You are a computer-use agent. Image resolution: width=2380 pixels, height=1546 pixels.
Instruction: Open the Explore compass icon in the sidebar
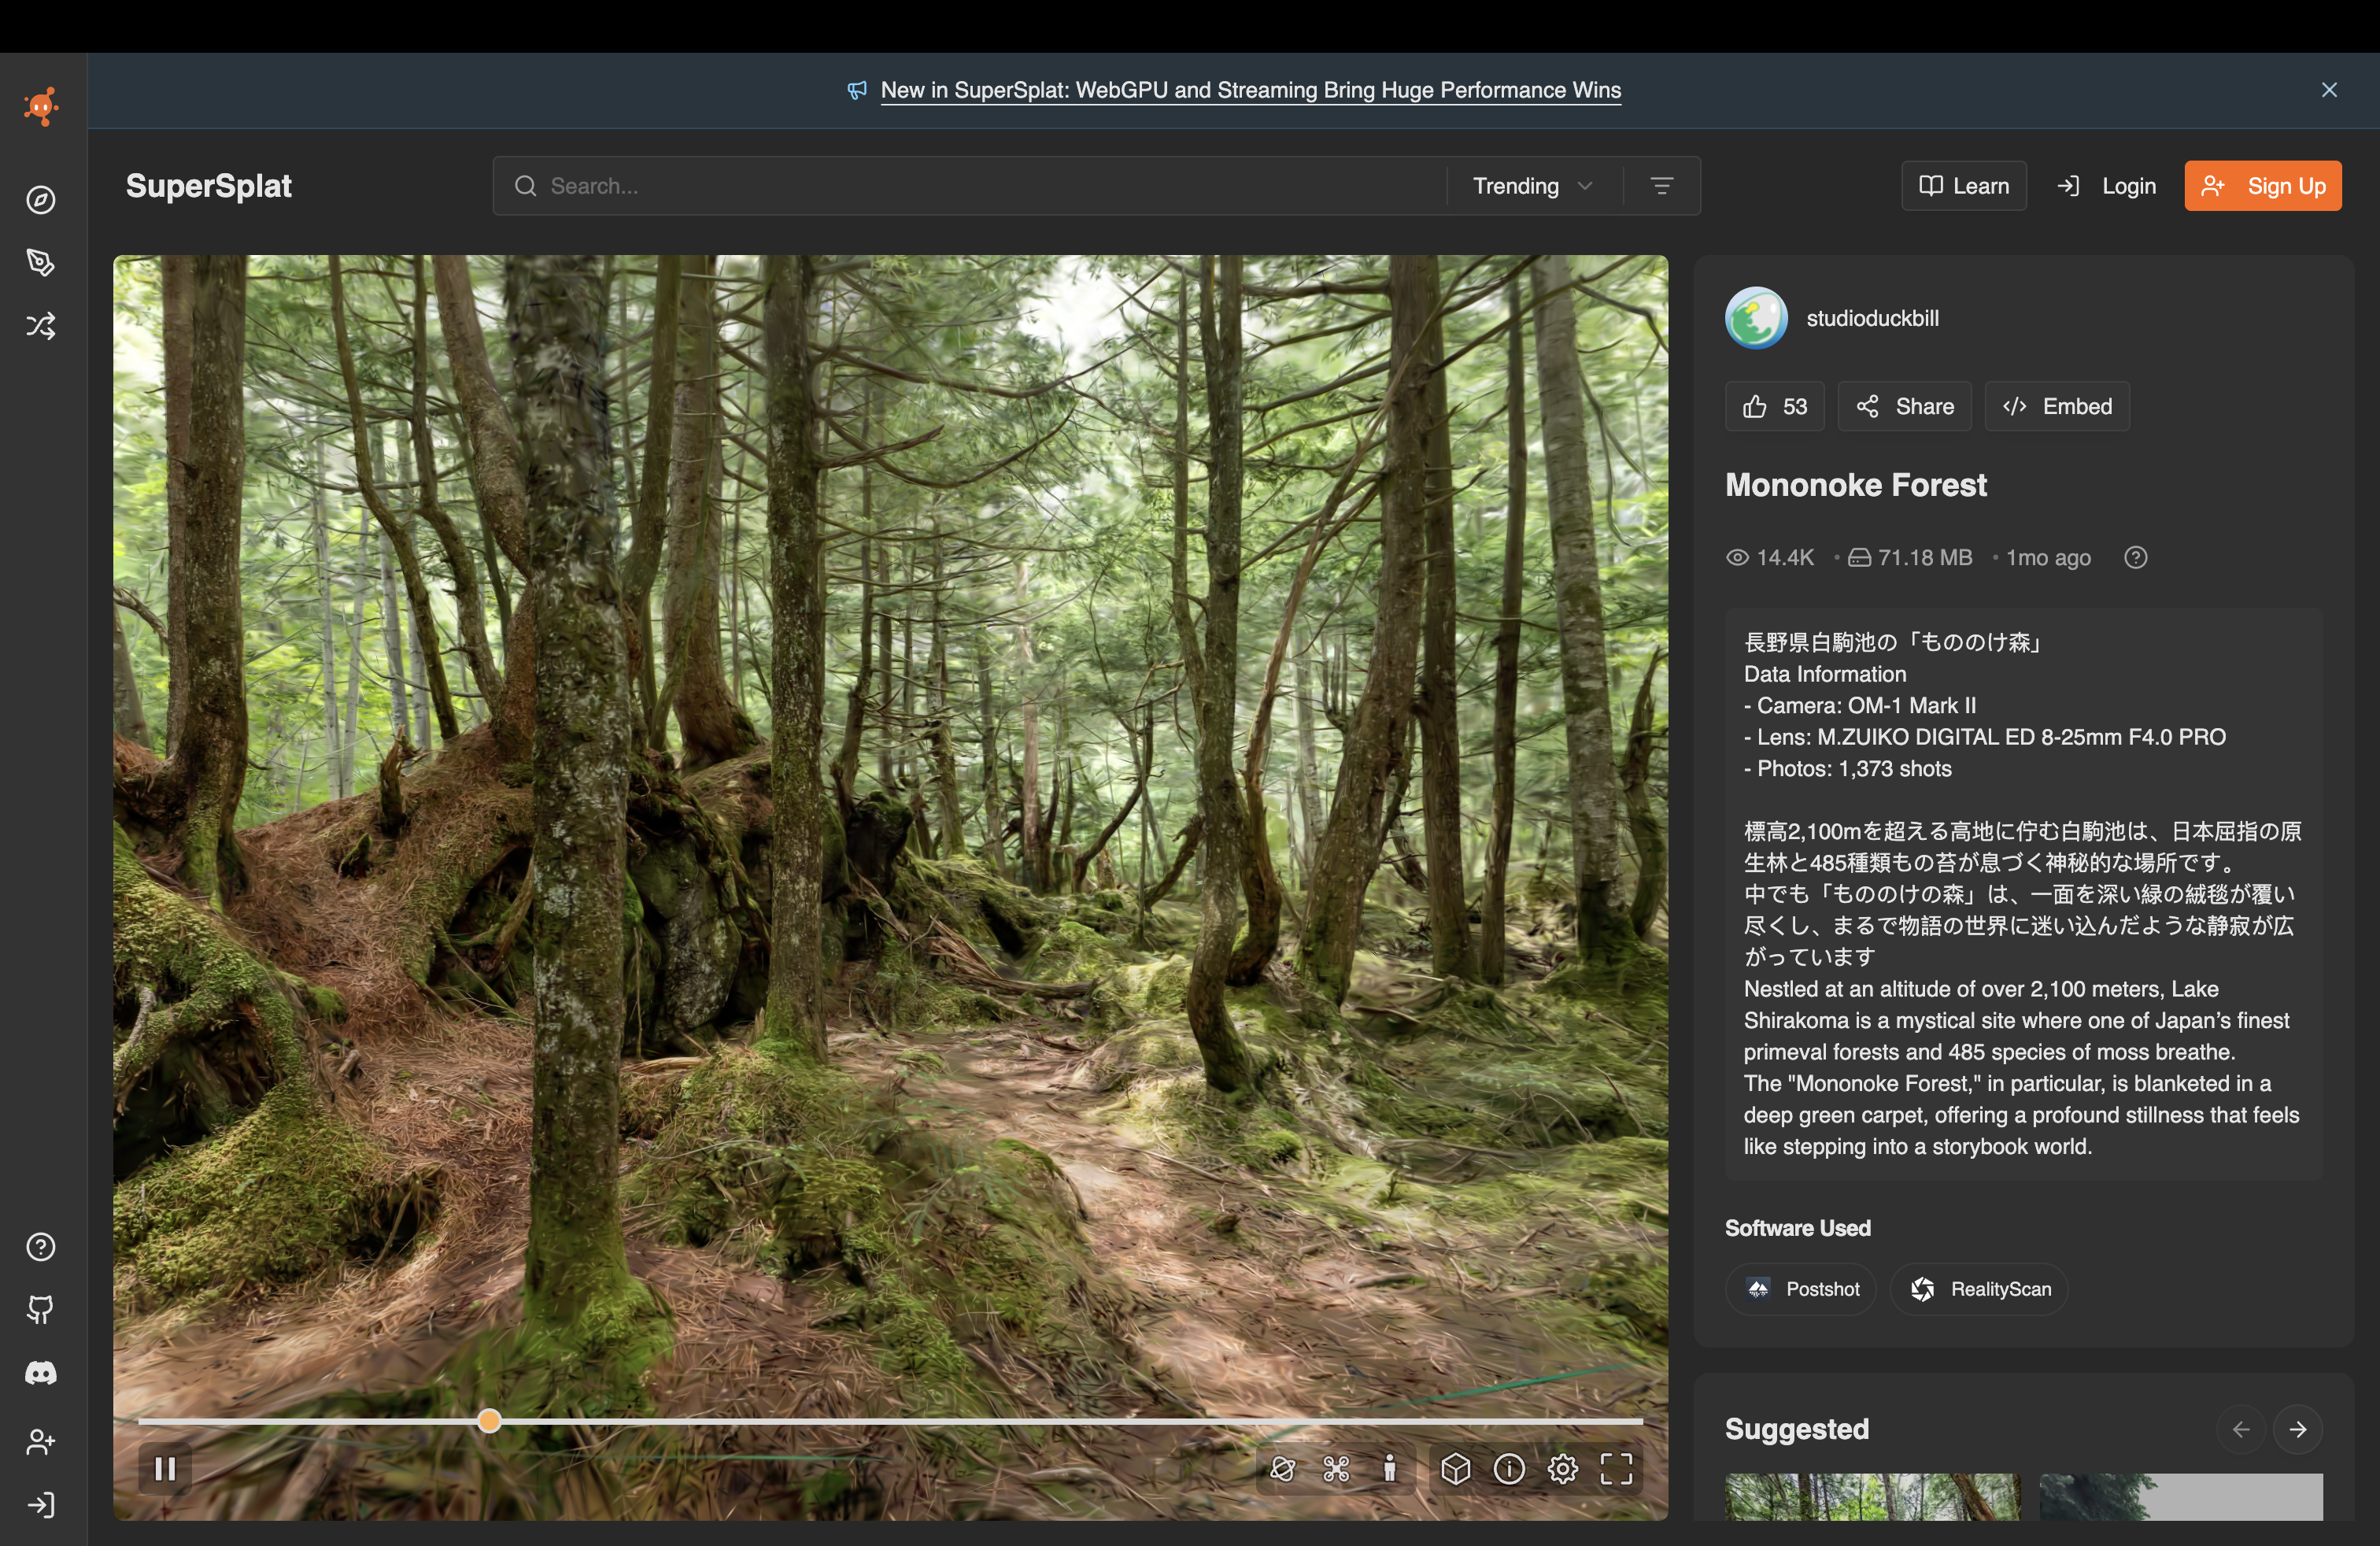(x=41, y=200)
